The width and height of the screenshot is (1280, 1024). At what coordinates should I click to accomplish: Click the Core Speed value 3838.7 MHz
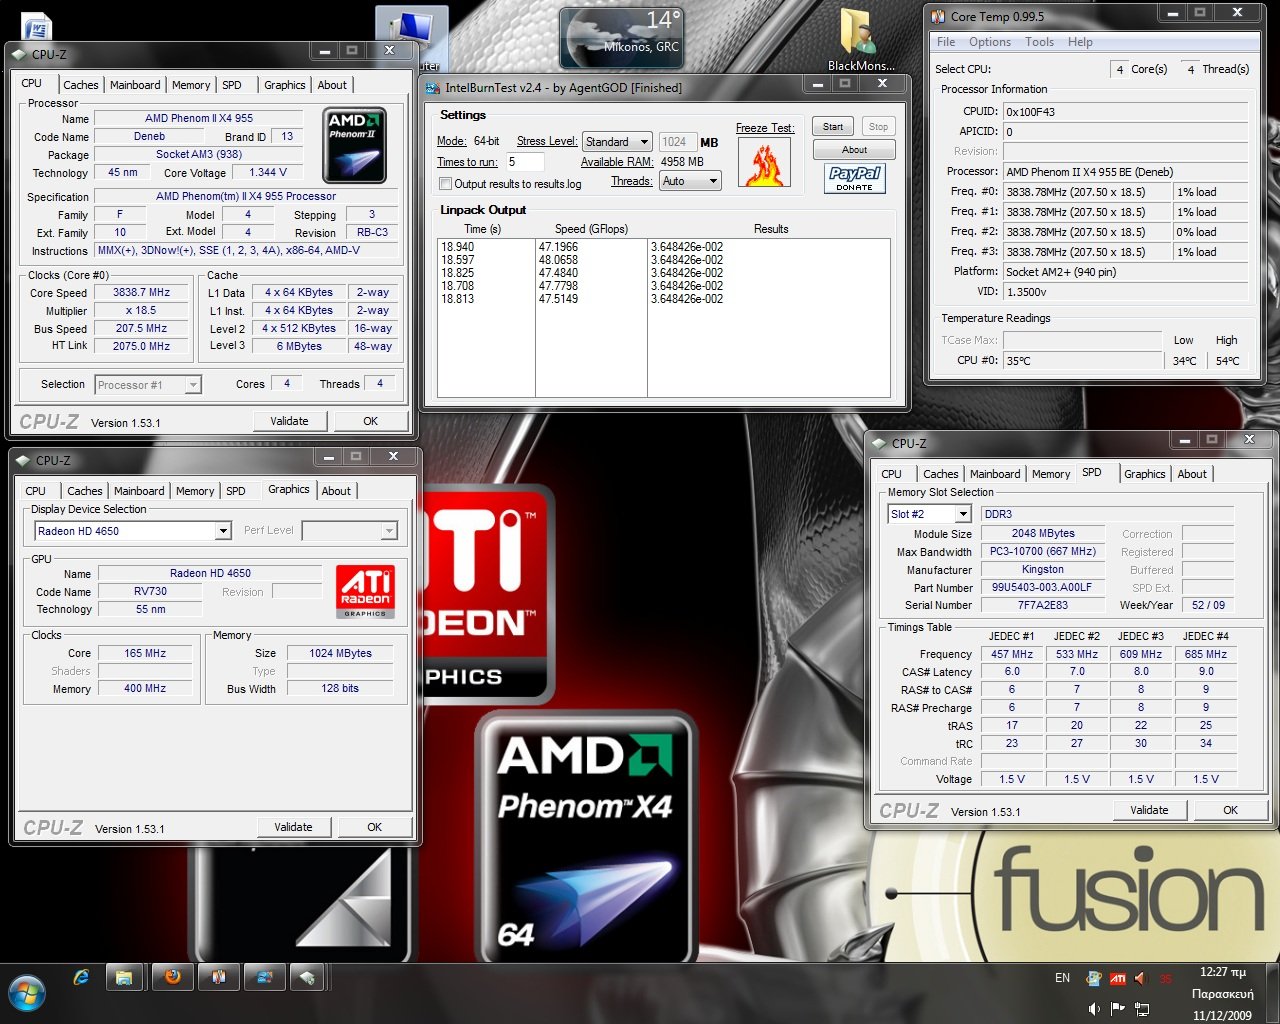142,293
